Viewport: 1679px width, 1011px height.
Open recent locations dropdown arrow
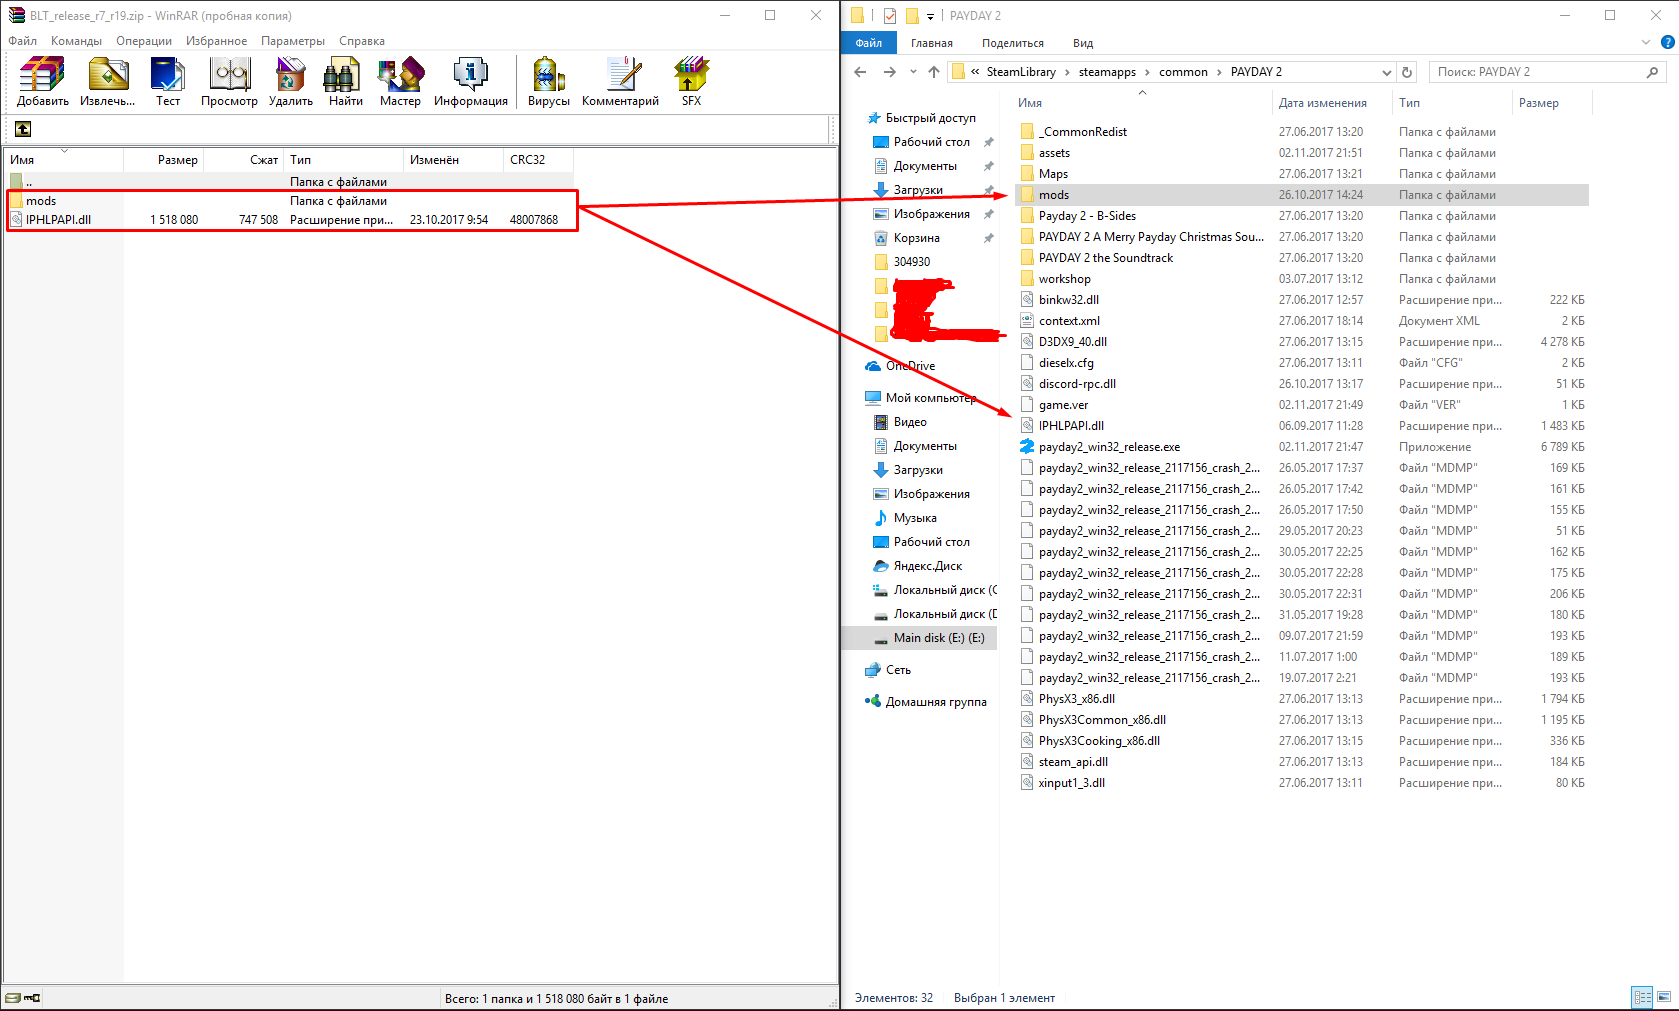click(913, 72)
